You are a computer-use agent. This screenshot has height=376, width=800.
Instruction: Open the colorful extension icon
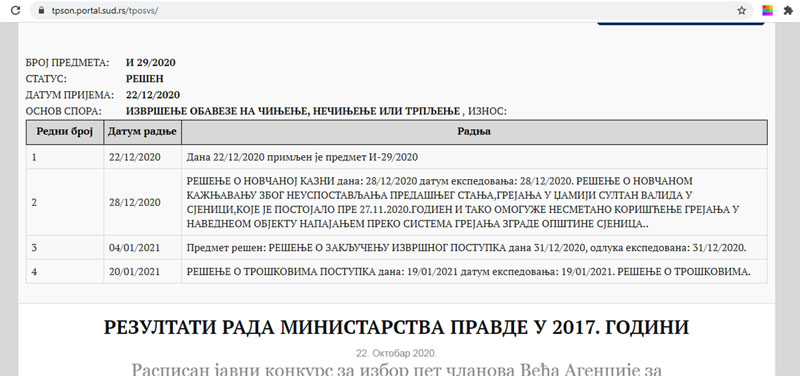767,11
